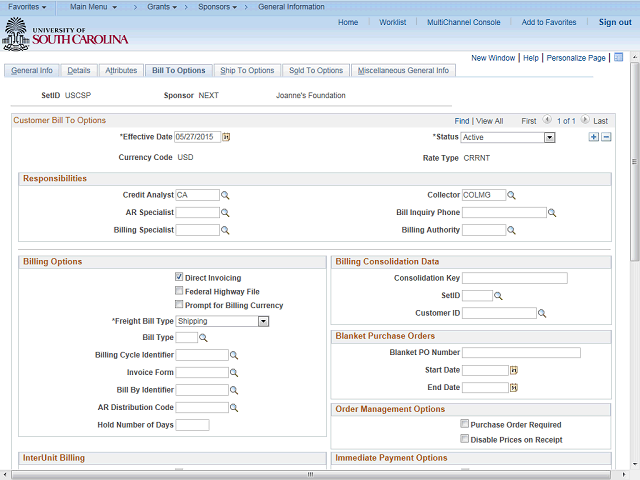Viewport: 640px width, 480px height.
Task: Open the Effective Date calendar picker
Action: click(x=226, y=137)
